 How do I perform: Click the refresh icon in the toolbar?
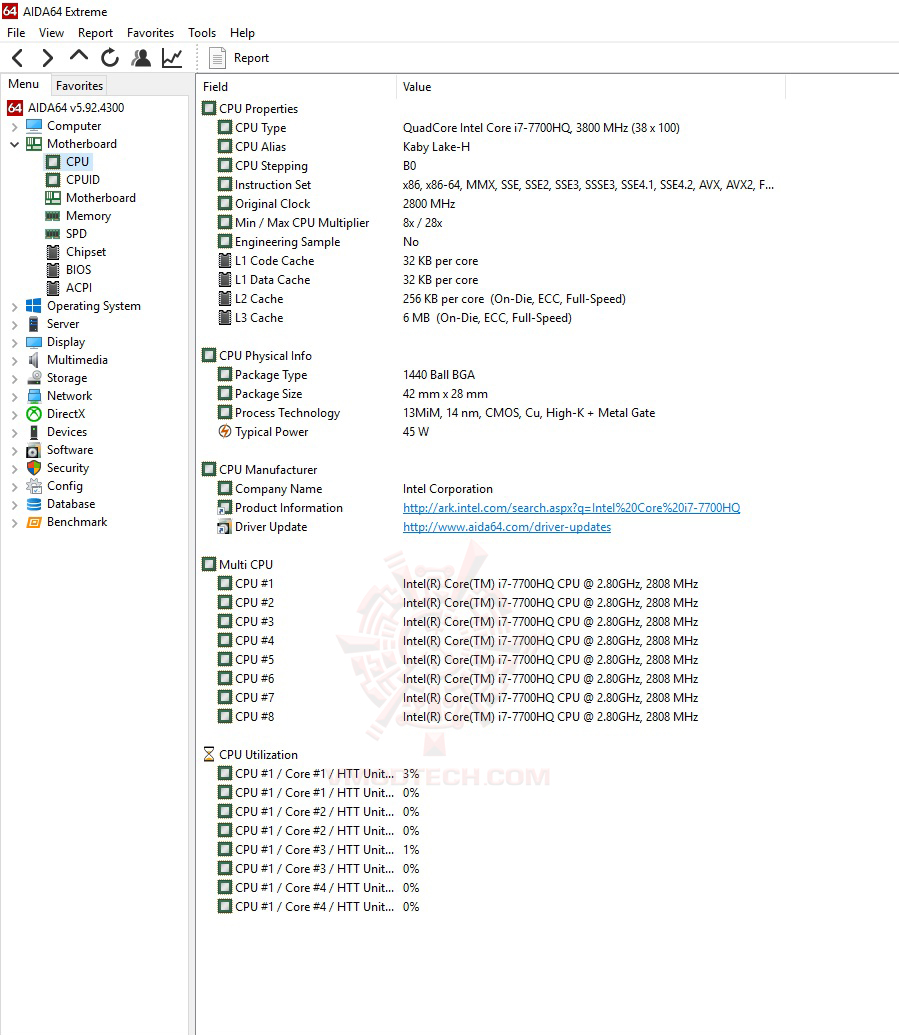coord(110,58)
